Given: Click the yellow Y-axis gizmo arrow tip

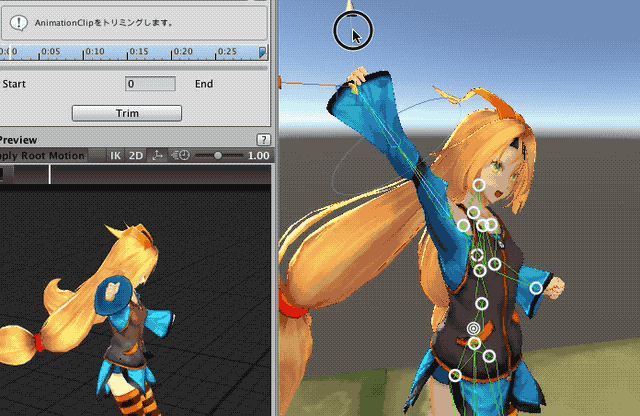Looking at the screenshot, I should pos(350,5).
